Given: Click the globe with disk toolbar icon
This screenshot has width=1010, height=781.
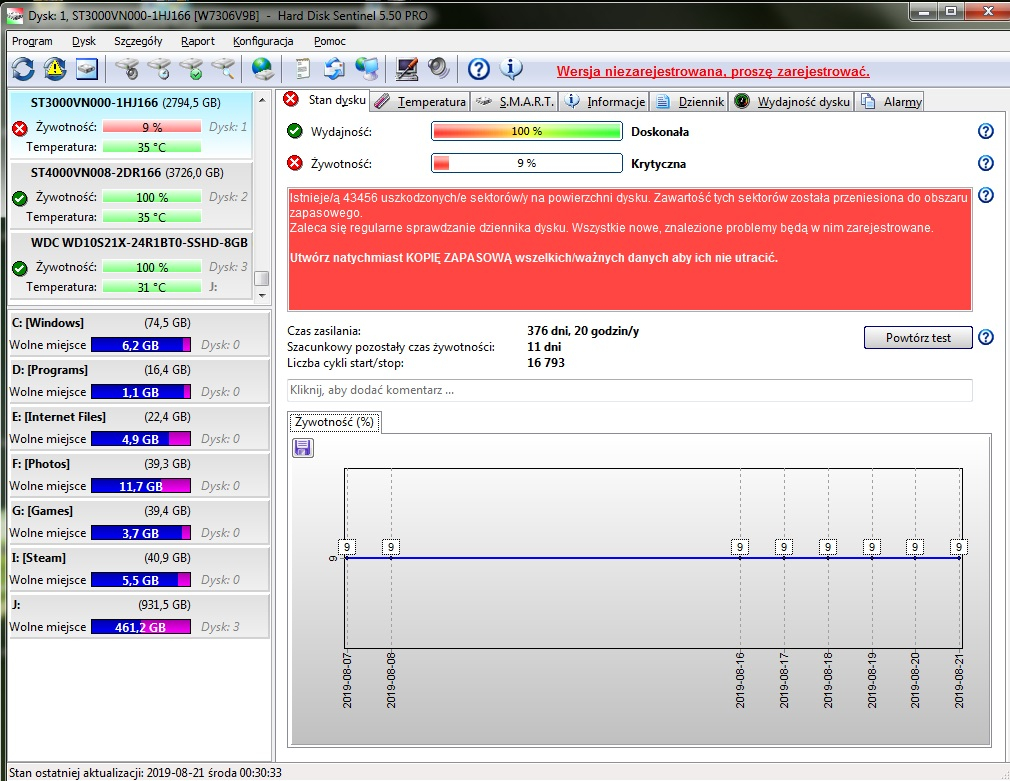Looking at the screenshot, I should pyautogui.click(x=262, y=68).
